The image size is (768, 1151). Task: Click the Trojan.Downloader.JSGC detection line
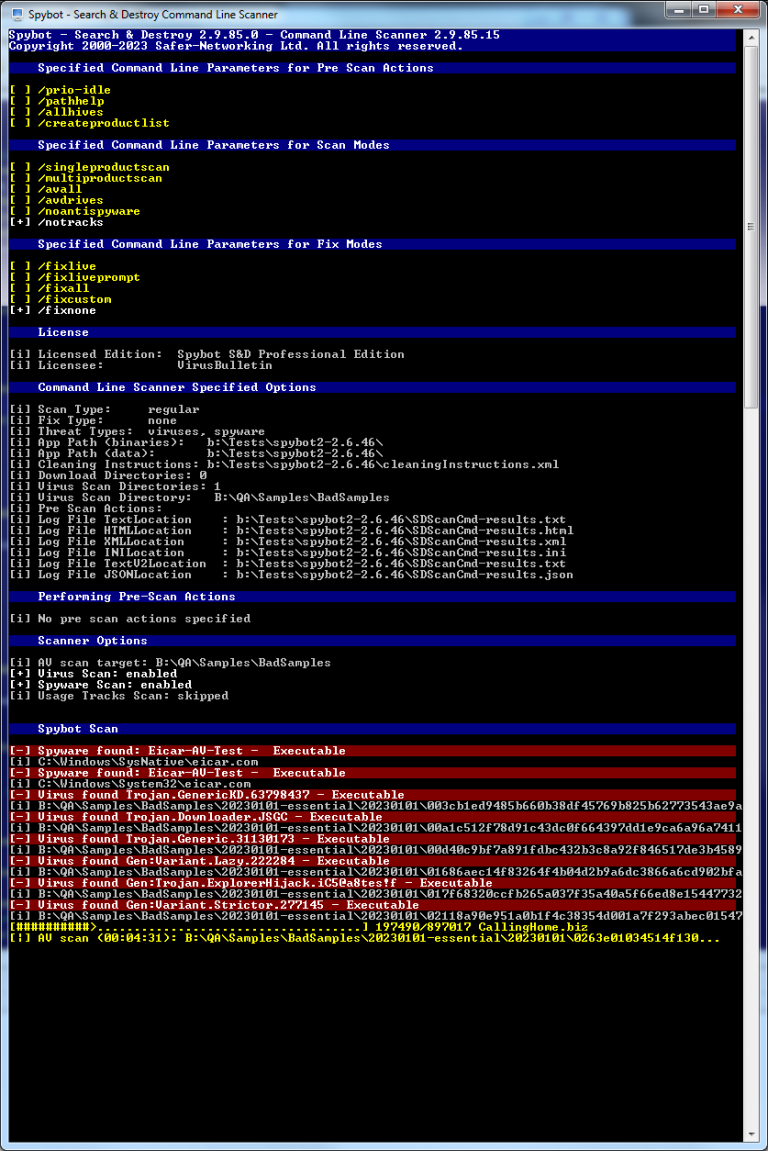372,816
